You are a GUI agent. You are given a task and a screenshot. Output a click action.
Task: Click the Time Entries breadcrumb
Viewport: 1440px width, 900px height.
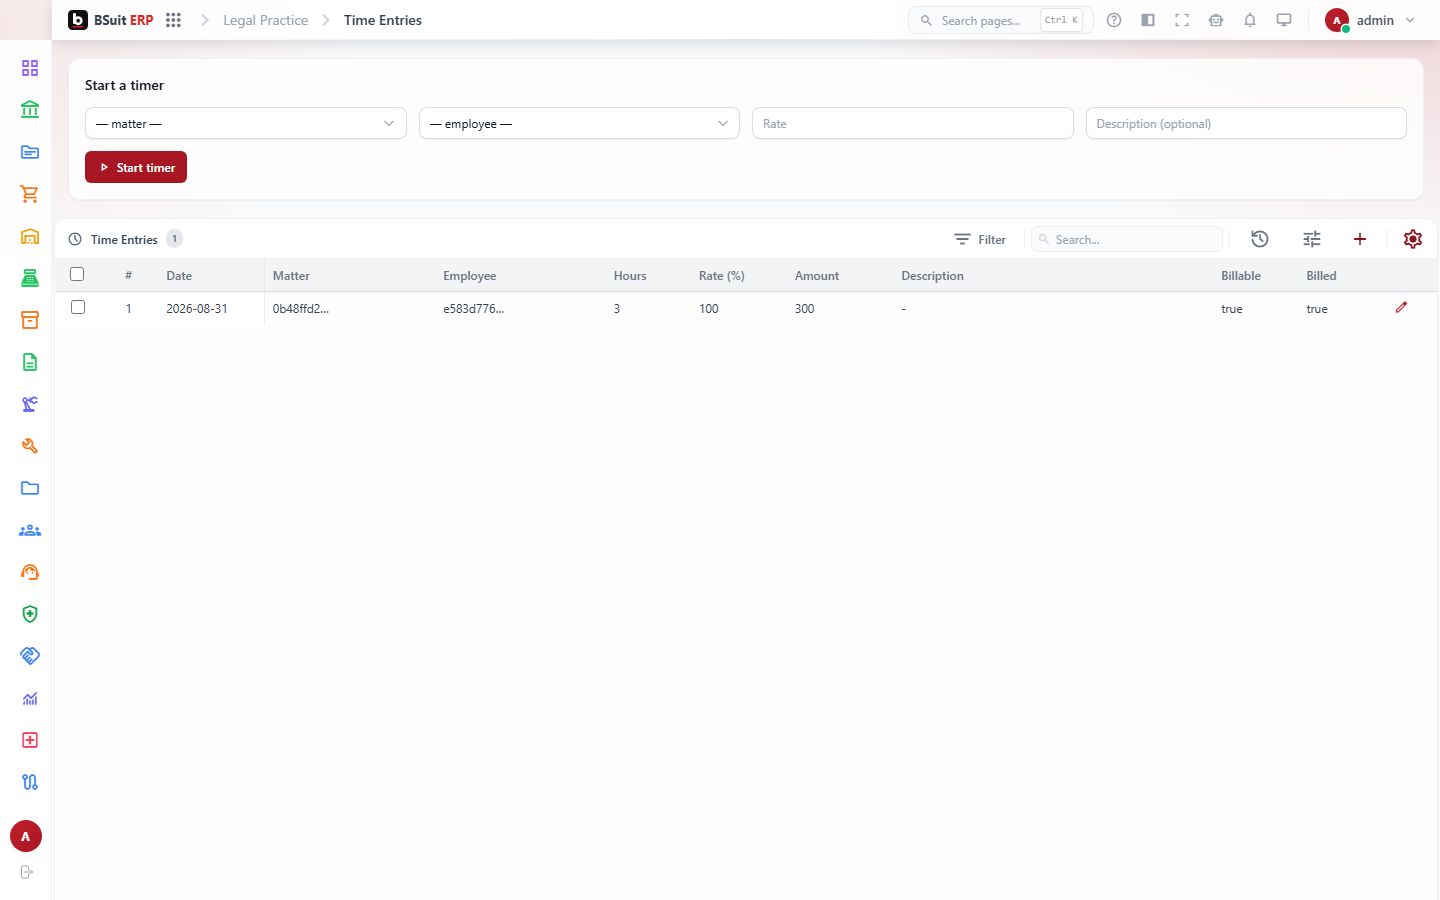[x=383, y=20]
